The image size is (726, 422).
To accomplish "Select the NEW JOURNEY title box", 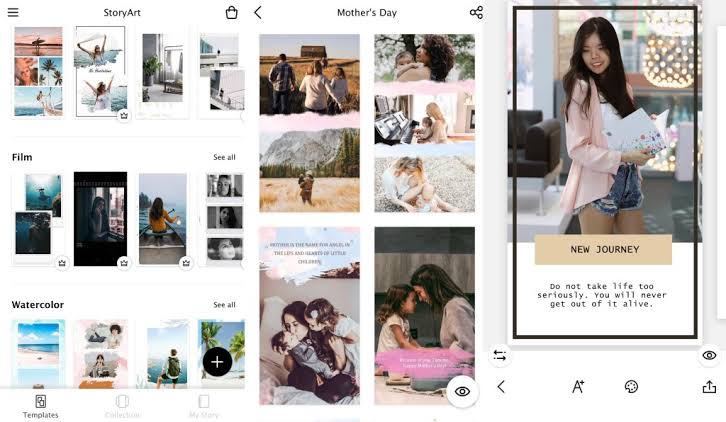I will point(603,250).
